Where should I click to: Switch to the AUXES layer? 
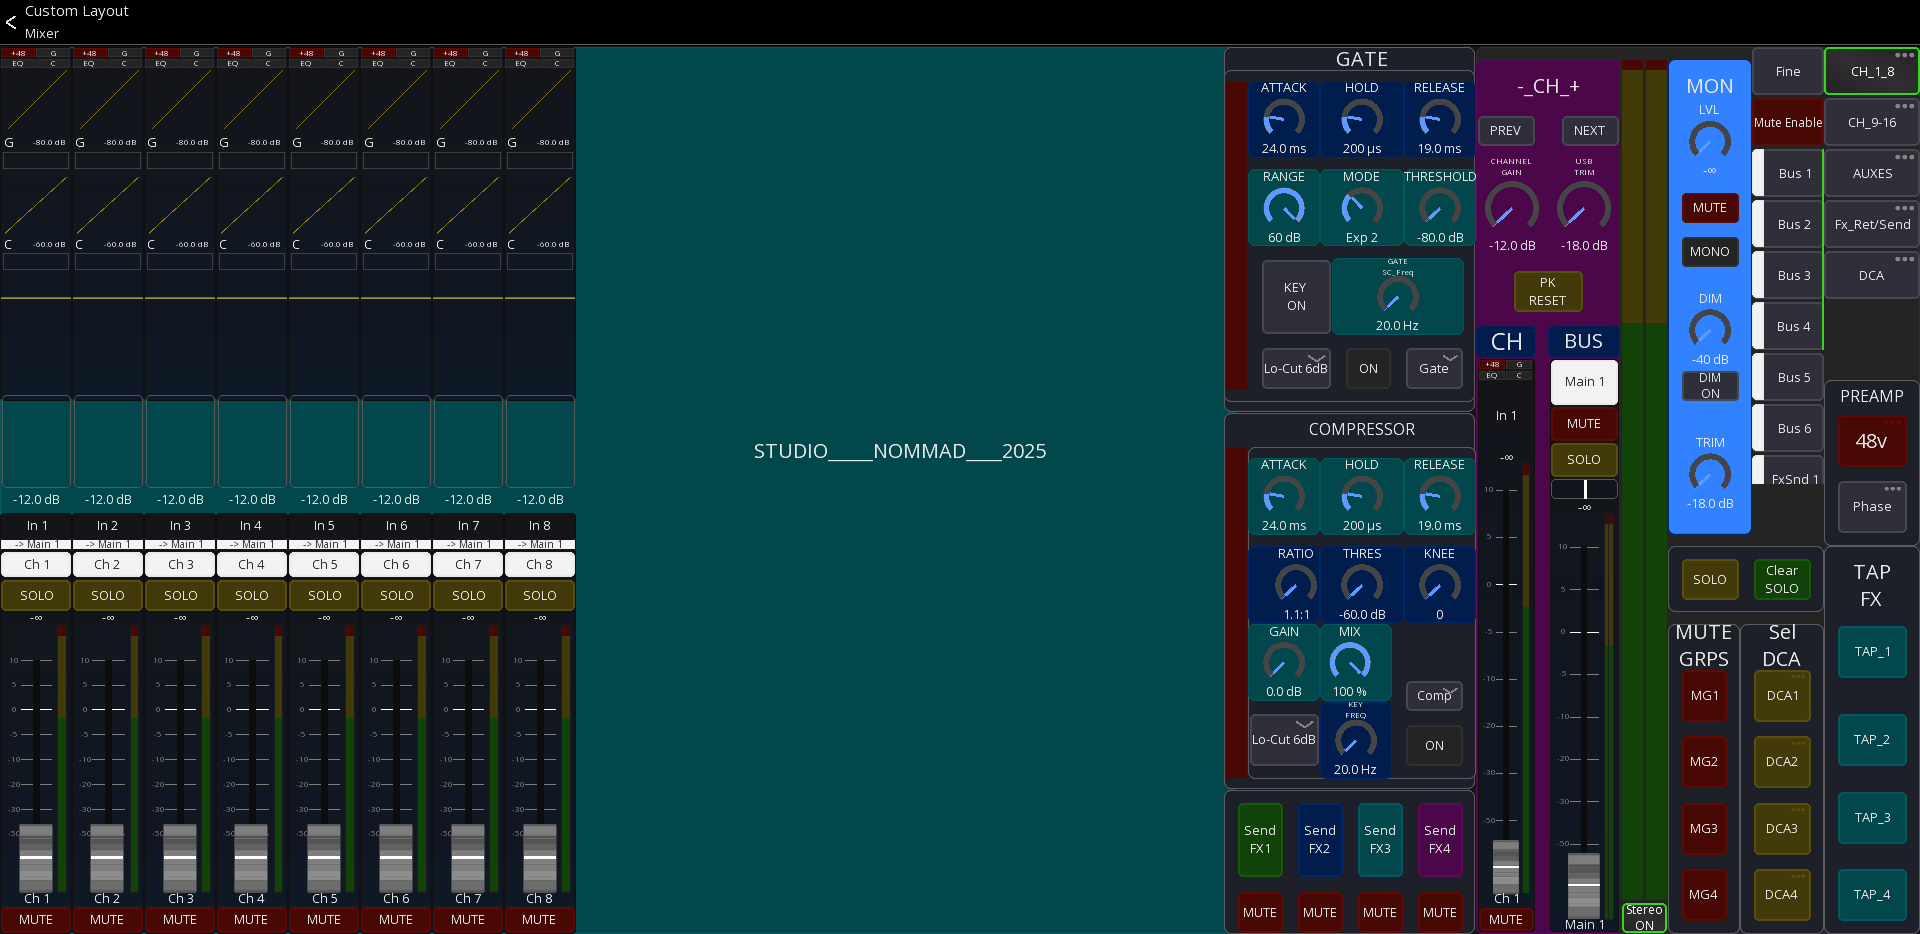coord(1872,174)
